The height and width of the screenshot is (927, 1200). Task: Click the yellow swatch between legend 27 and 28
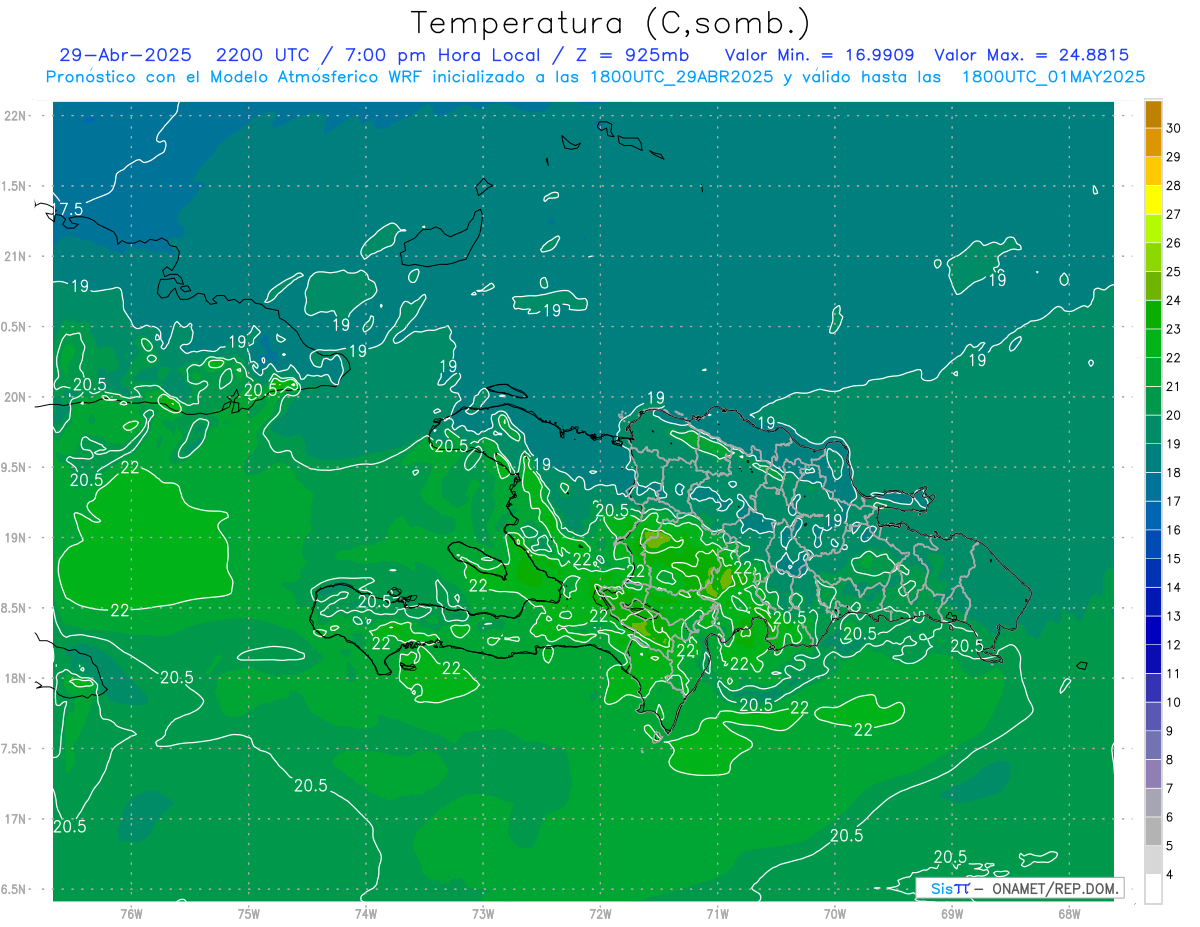(x=1153, y=200)
